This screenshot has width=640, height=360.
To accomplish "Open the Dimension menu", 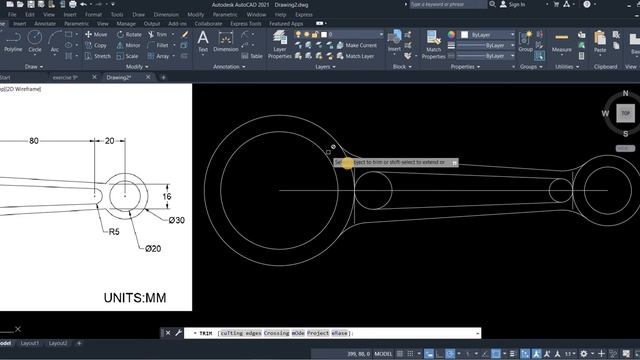I will click(x=166, y=14).
